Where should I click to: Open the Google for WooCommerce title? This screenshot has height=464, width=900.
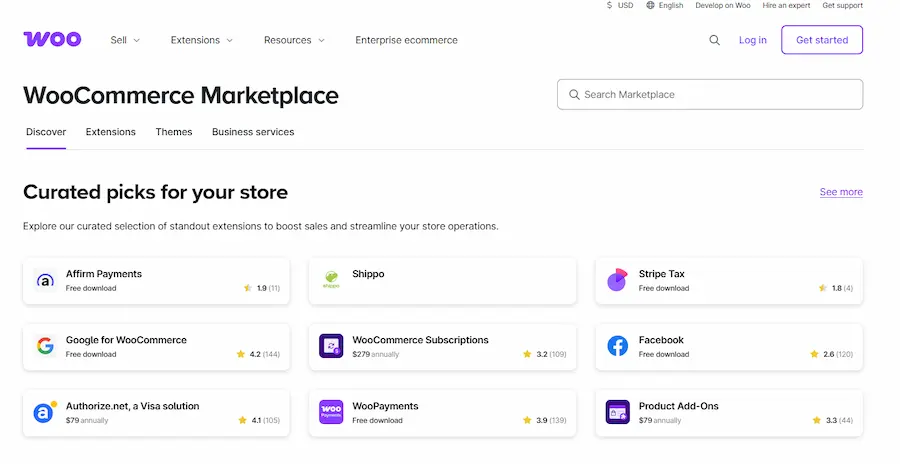[x=126, y=340]
